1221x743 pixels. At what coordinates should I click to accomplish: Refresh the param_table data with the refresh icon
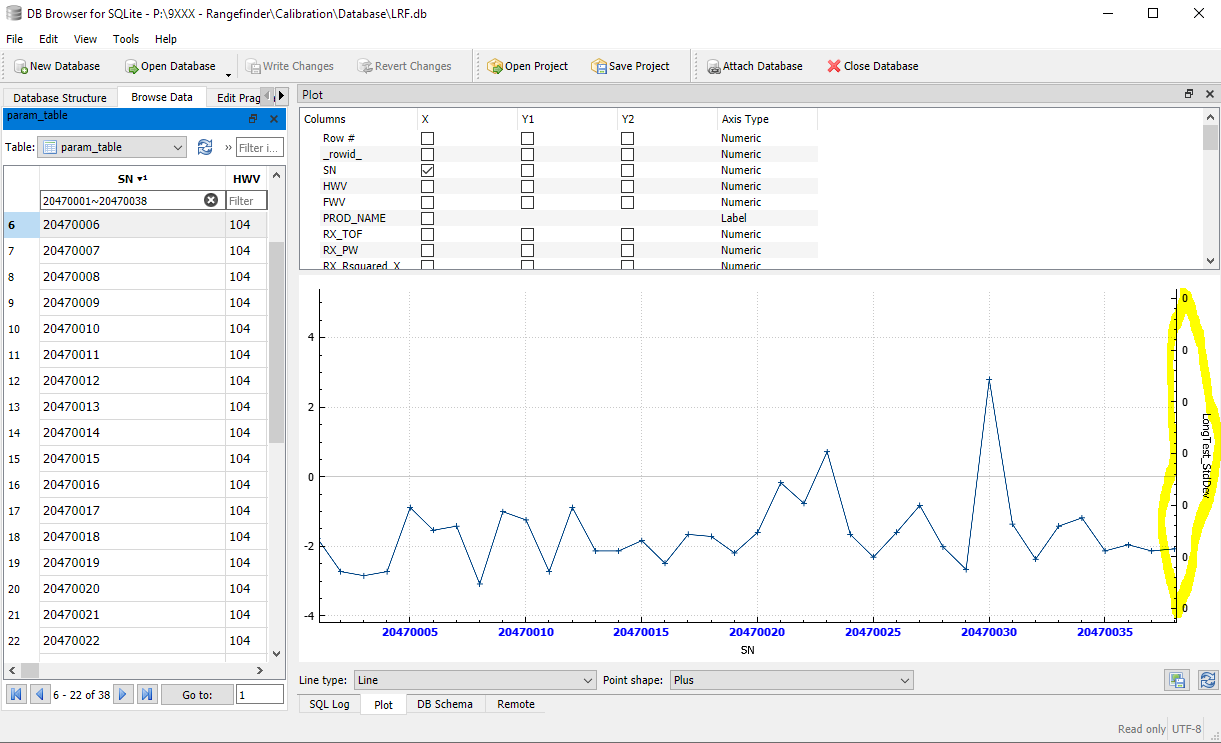tap(205, 147)
